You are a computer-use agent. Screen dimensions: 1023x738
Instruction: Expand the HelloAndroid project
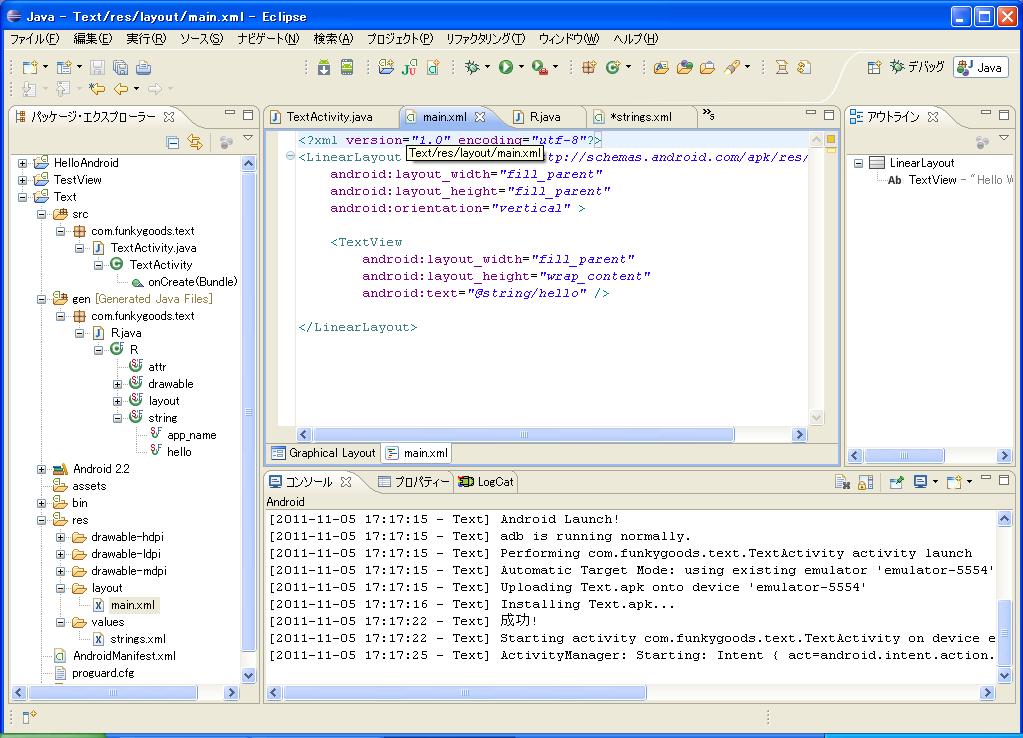tap(22, 163)
